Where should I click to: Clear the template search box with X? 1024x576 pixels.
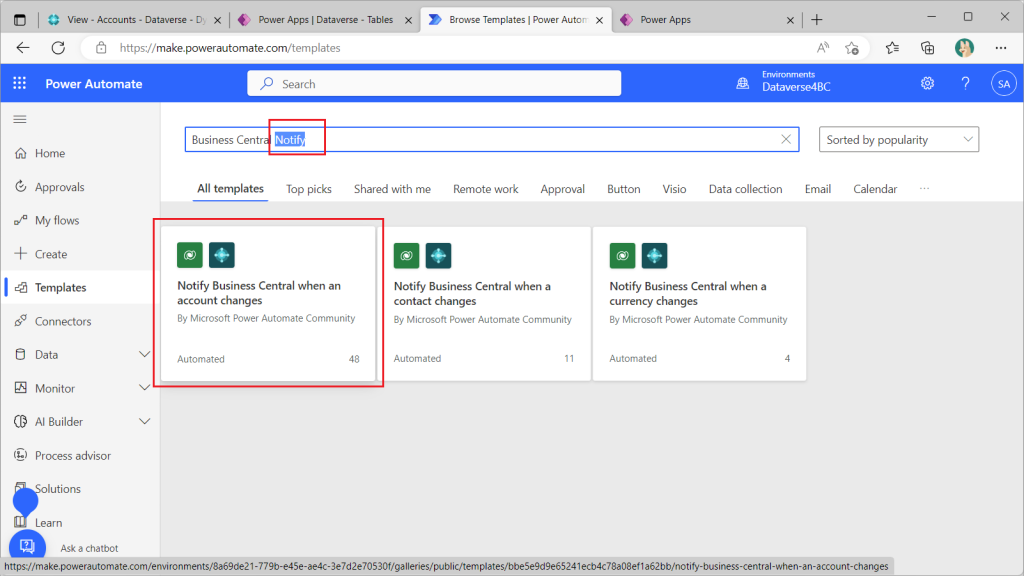click(x=786, y=139)
